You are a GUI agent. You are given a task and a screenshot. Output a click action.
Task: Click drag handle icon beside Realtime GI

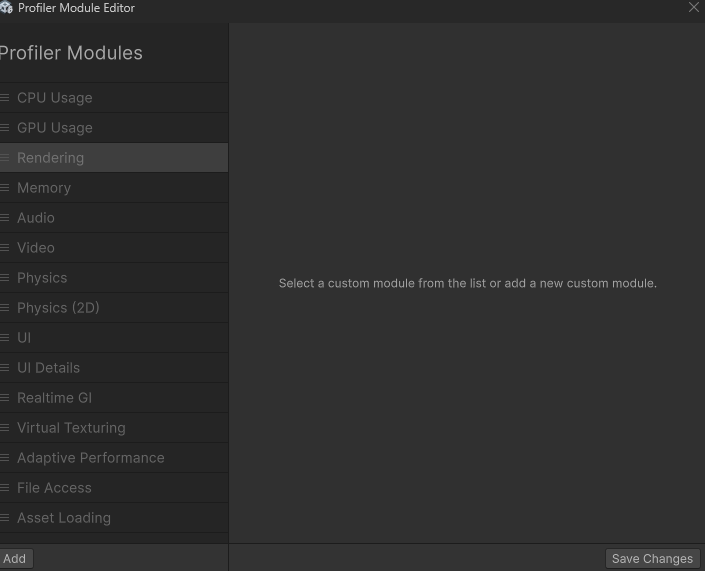(5, 398)
